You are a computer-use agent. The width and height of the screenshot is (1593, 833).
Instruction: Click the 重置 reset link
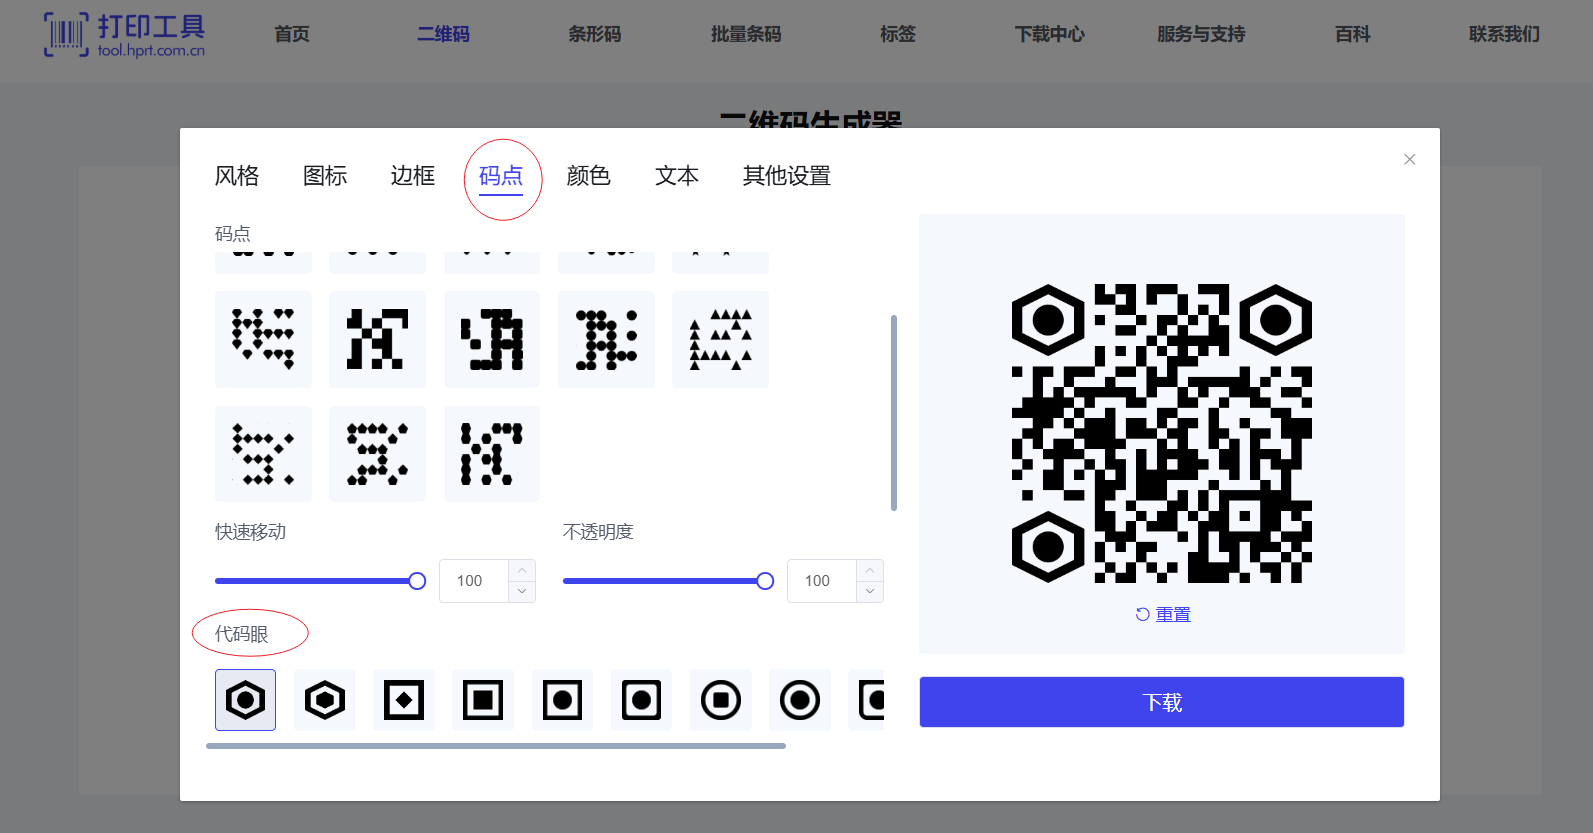(x=1163, y=614)
